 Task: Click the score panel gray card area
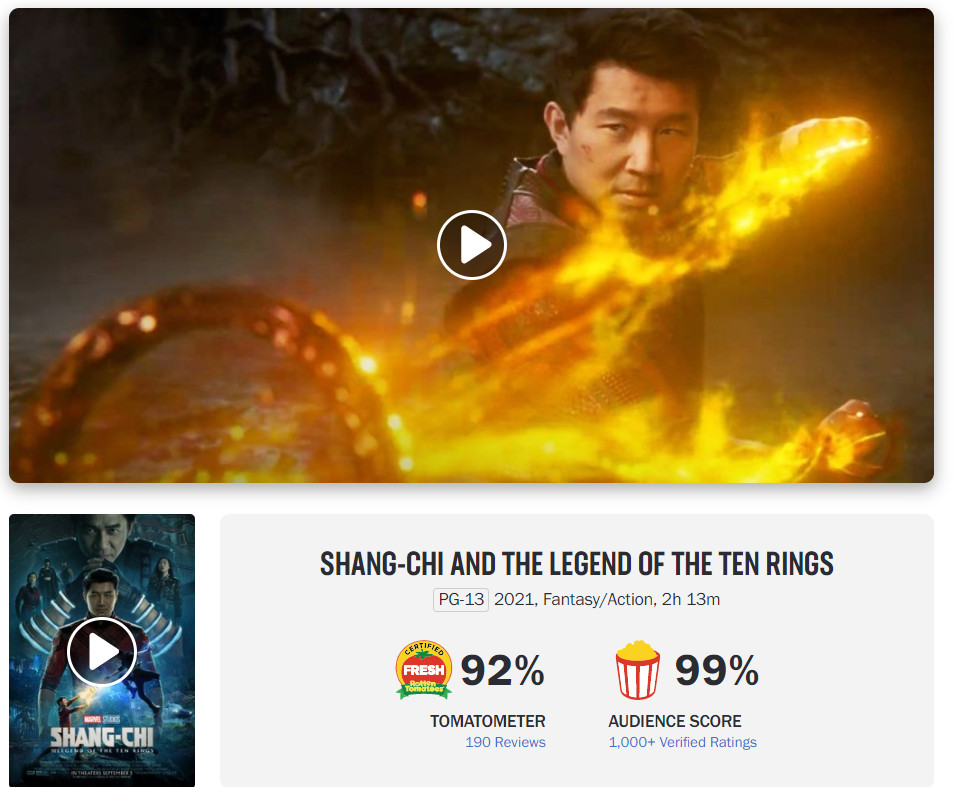point(576,650)
